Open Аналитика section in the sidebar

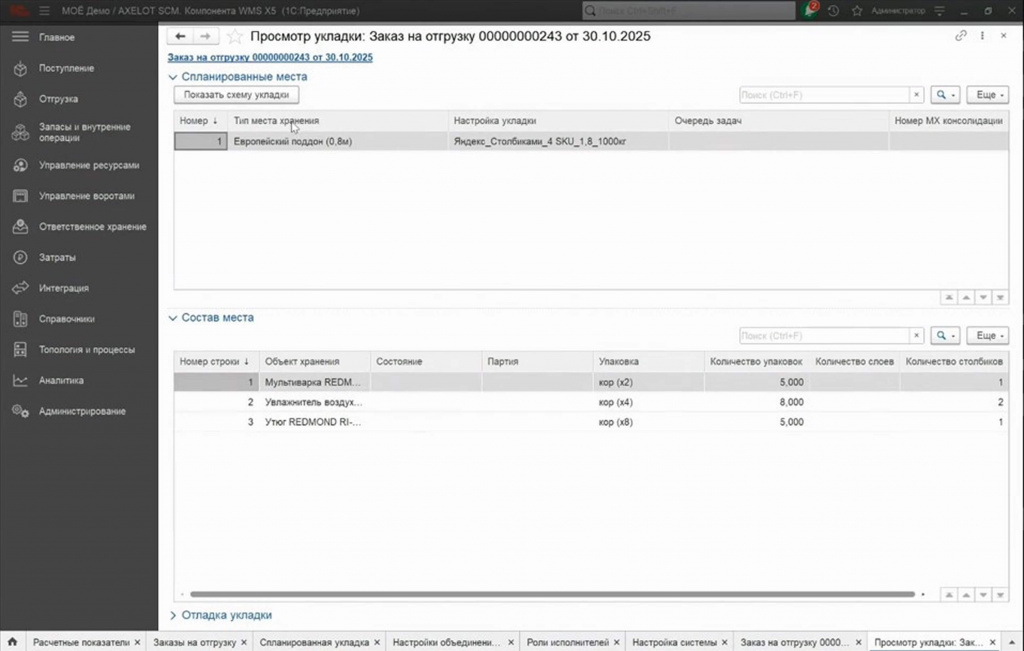(x=61, y=381)
